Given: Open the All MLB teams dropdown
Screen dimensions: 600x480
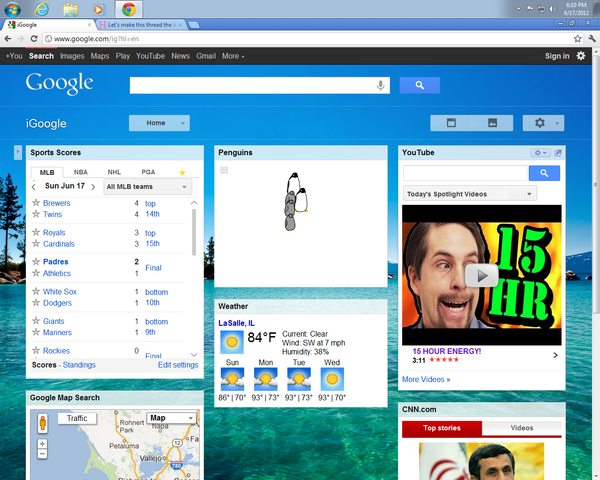Looking at the screenshot, I should 148,187.
